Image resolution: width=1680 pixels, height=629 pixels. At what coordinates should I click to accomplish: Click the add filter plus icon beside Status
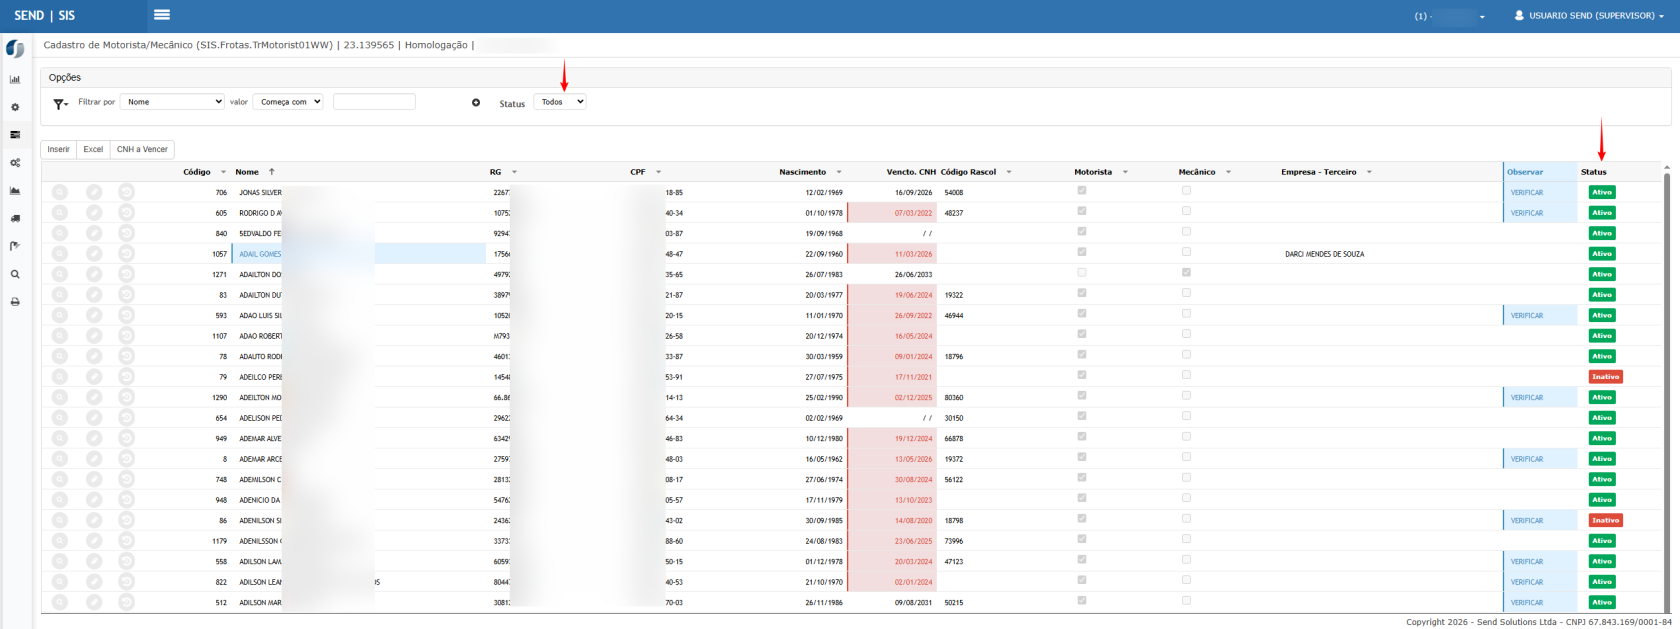[476, 102]
